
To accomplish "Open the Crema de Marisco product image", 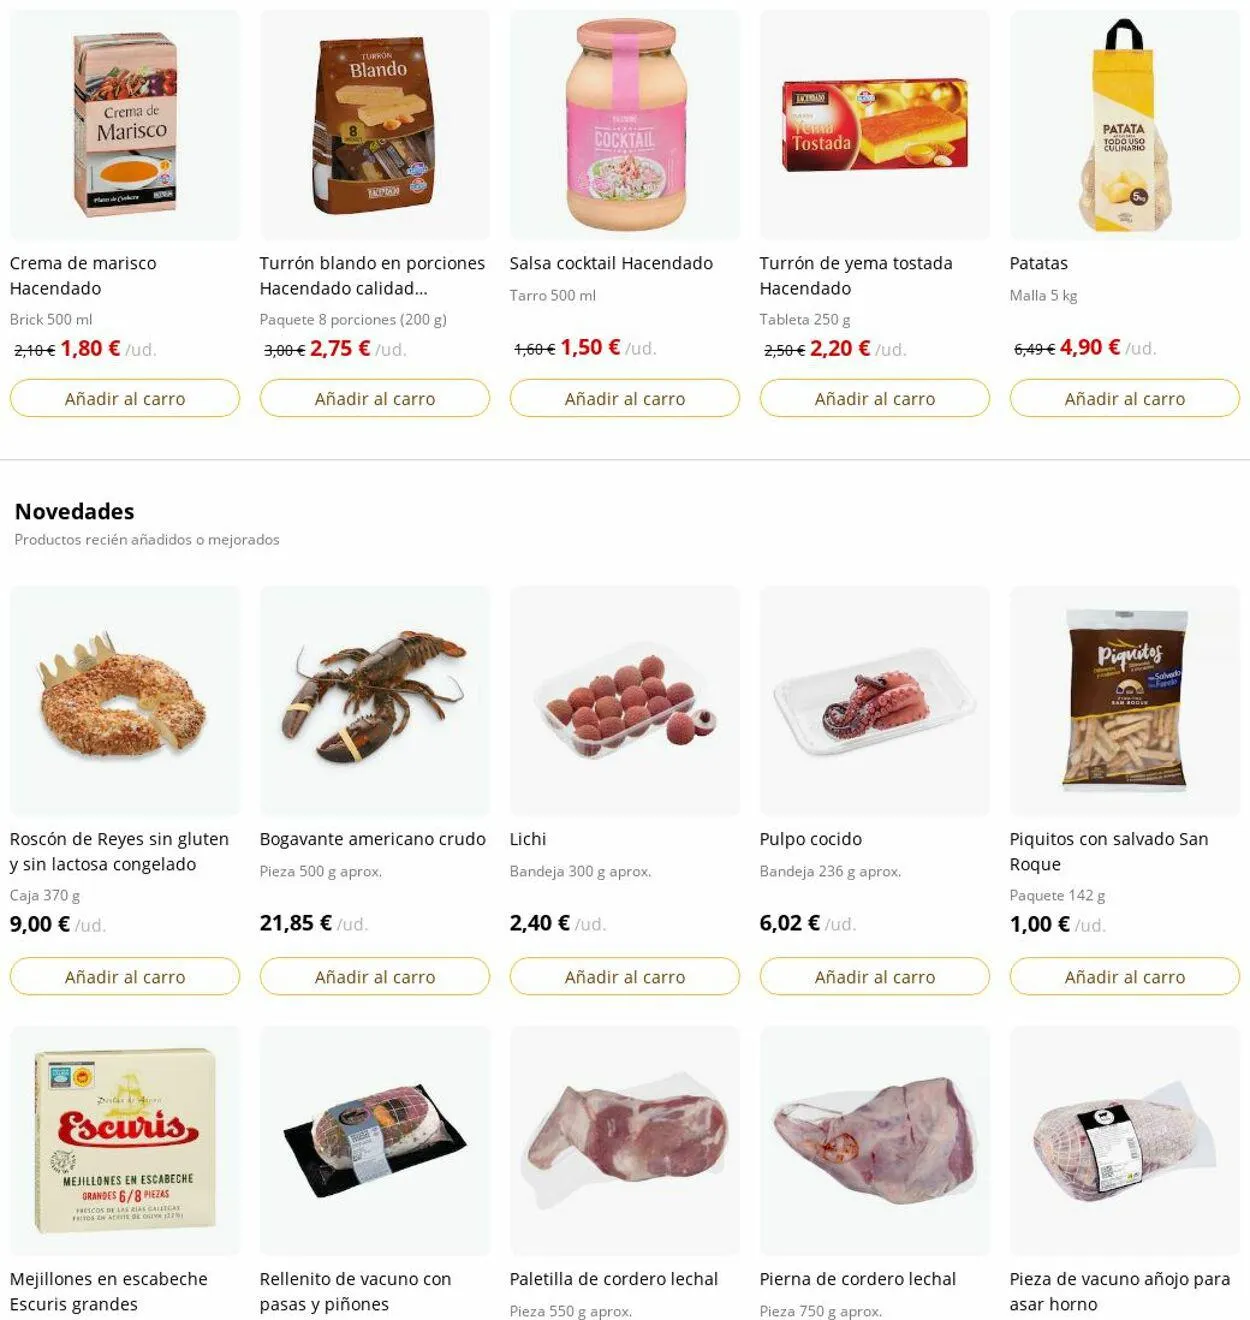I will click(x=125, y=125).
